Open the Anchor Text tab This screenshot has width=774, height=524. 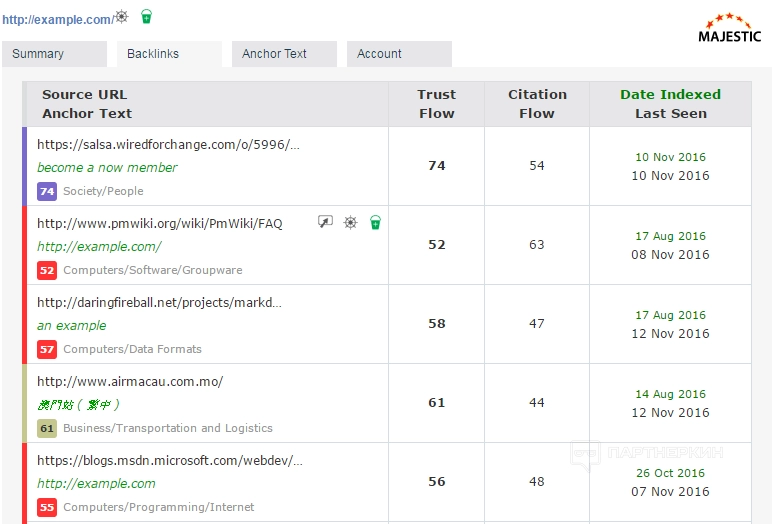point(284,54)
